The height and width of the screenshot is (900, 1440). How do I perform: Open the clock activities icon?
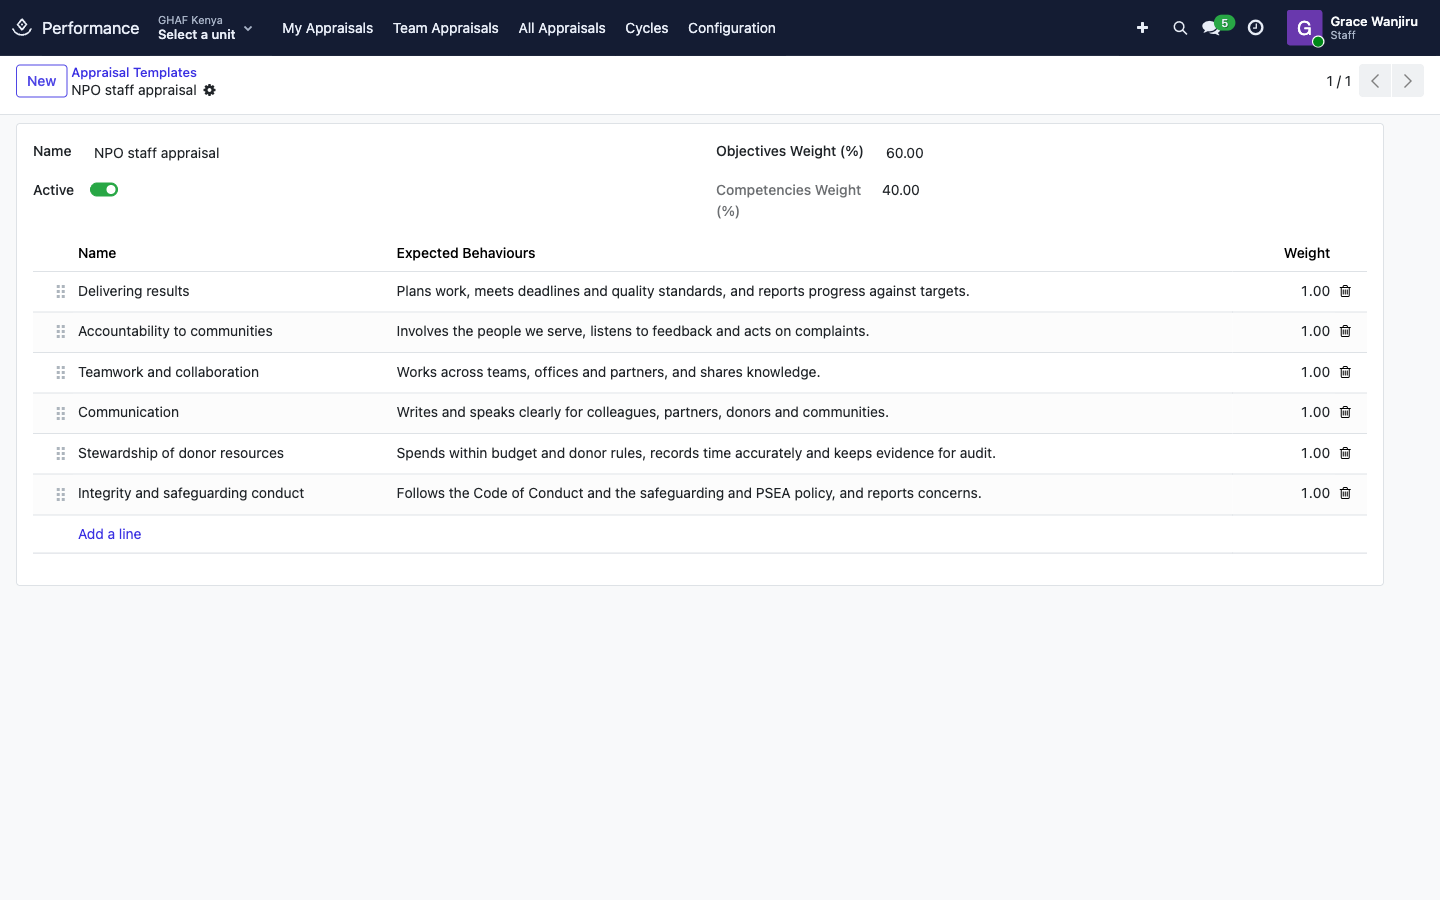coord(1256,28)
